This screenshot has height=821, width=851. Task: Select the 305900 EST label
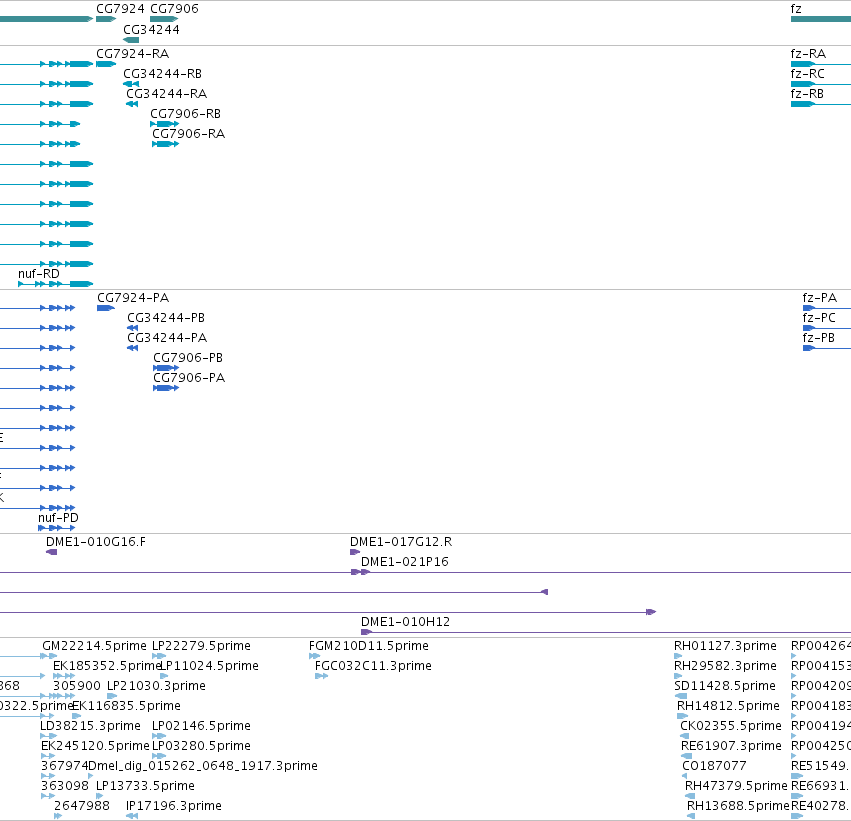(x=77, y=686)
